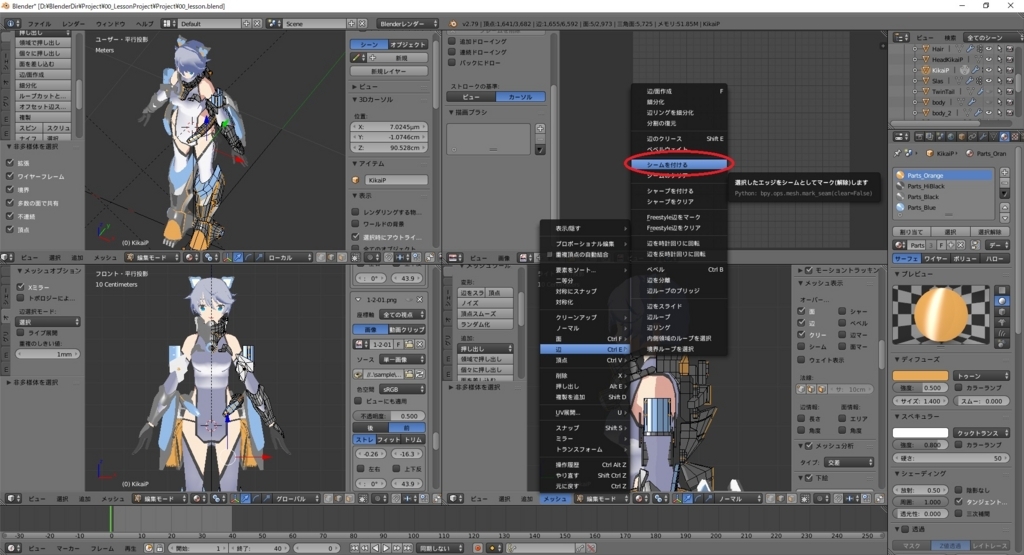
Task: Open the ファイル menu in the top bar
Action: [x=39, y=24]
